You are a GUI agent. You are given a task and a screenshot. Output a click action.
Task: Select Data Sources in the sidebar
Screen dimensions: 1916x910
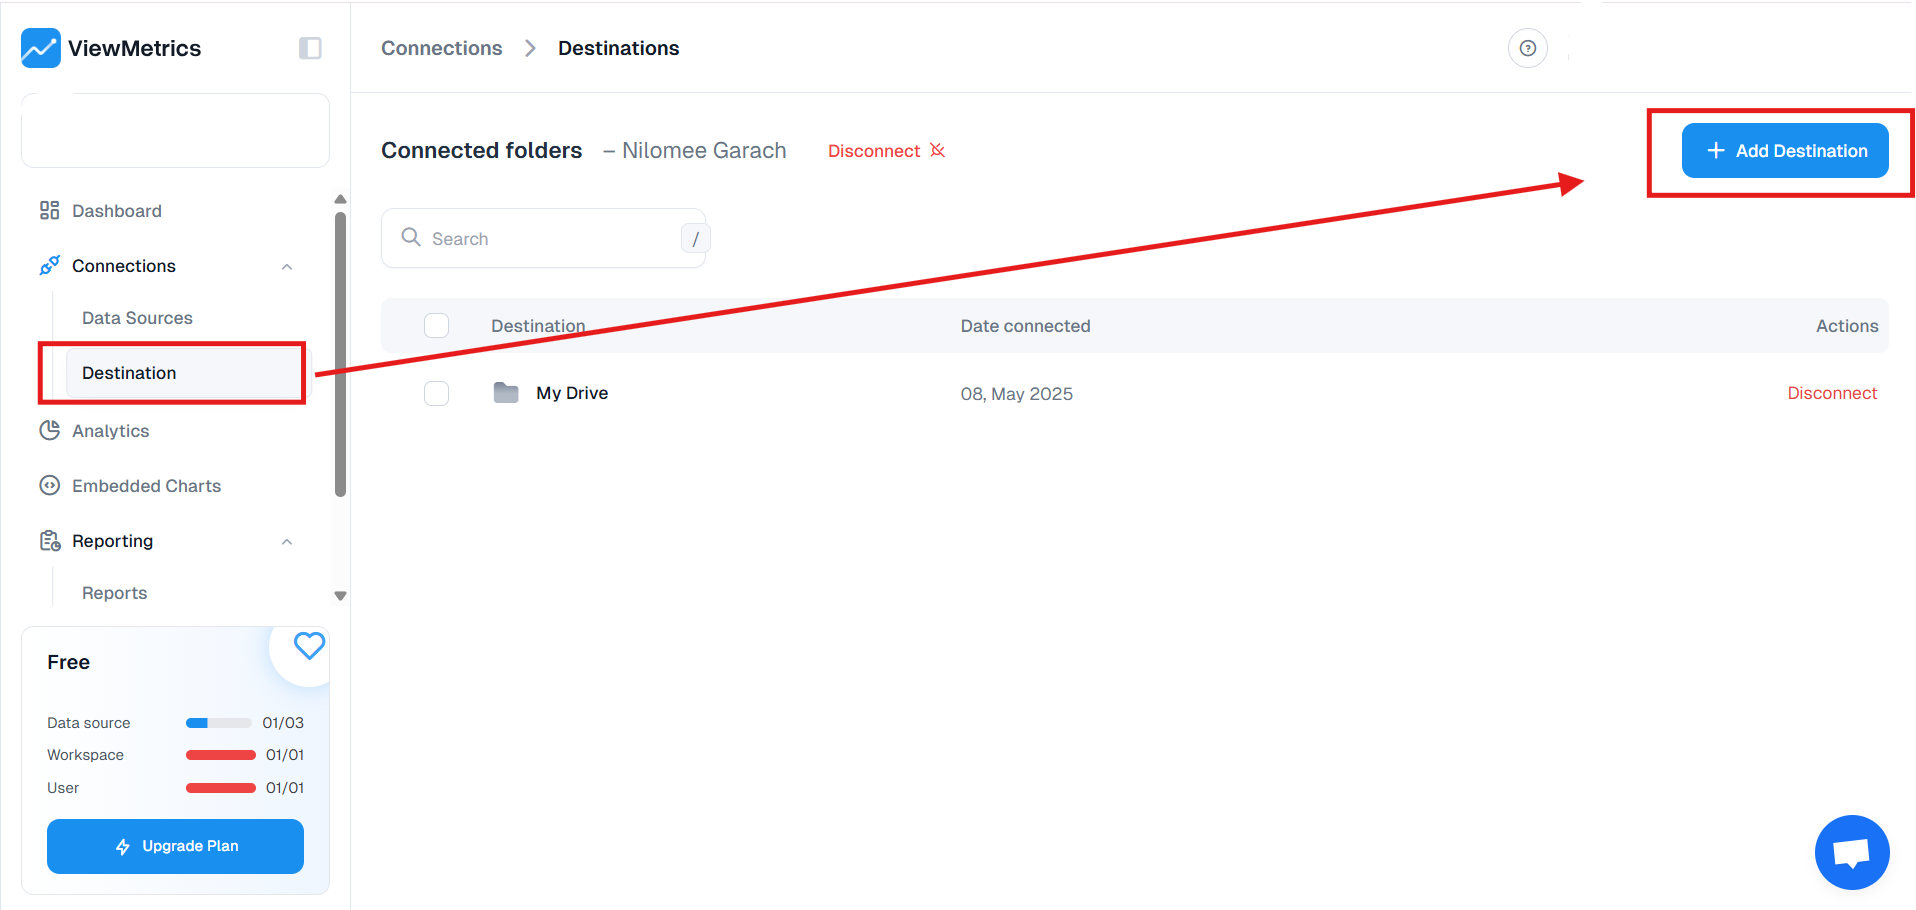(137, 317)
